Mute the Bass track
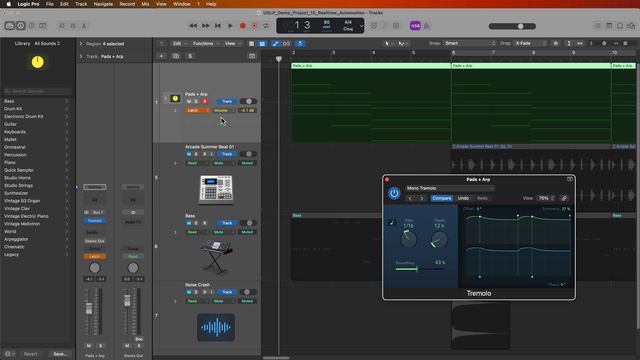Viewport: 640px width, 360px height. pyautogui.click(x=189, y=223)
